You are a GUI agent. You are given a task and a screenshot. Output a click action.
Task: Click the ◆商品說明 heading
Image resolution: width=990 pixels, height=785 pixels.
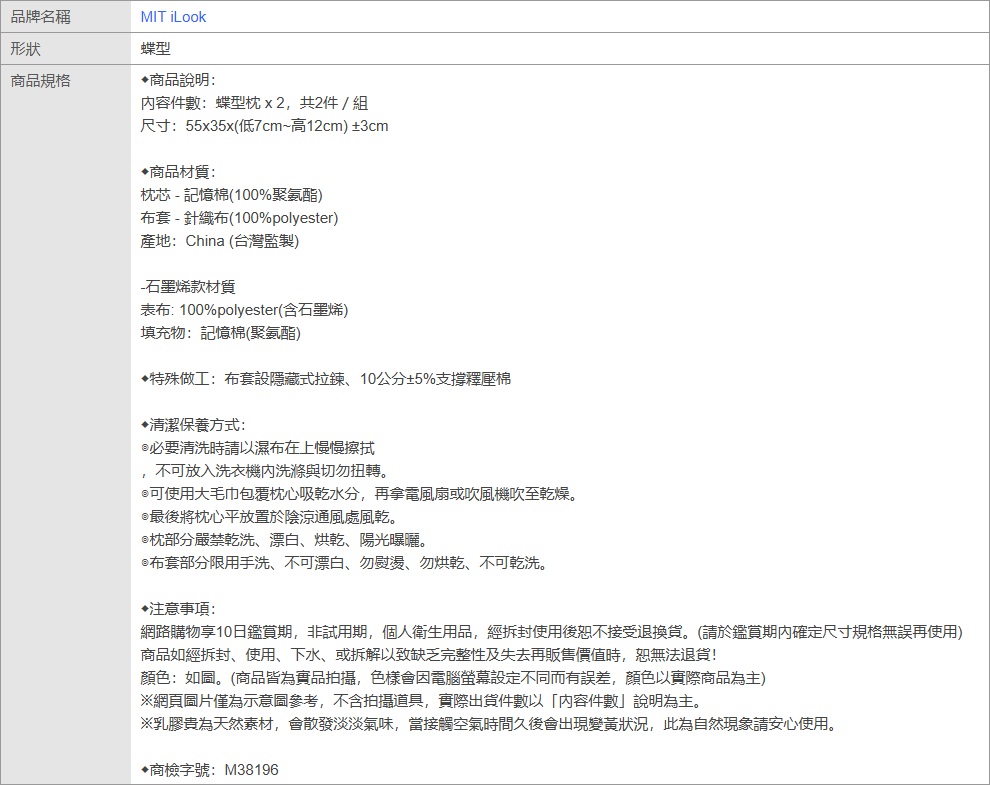pyautogui.click(x=177, y=80)
